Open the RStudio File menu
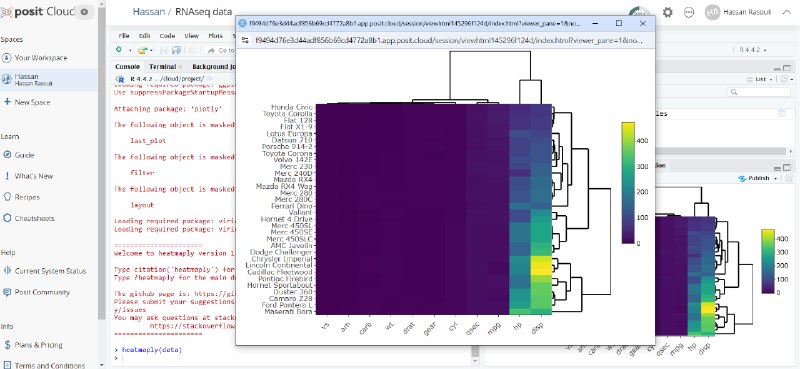Image resolution: width=800 pixels, height=369 pixels. point(124,36)
